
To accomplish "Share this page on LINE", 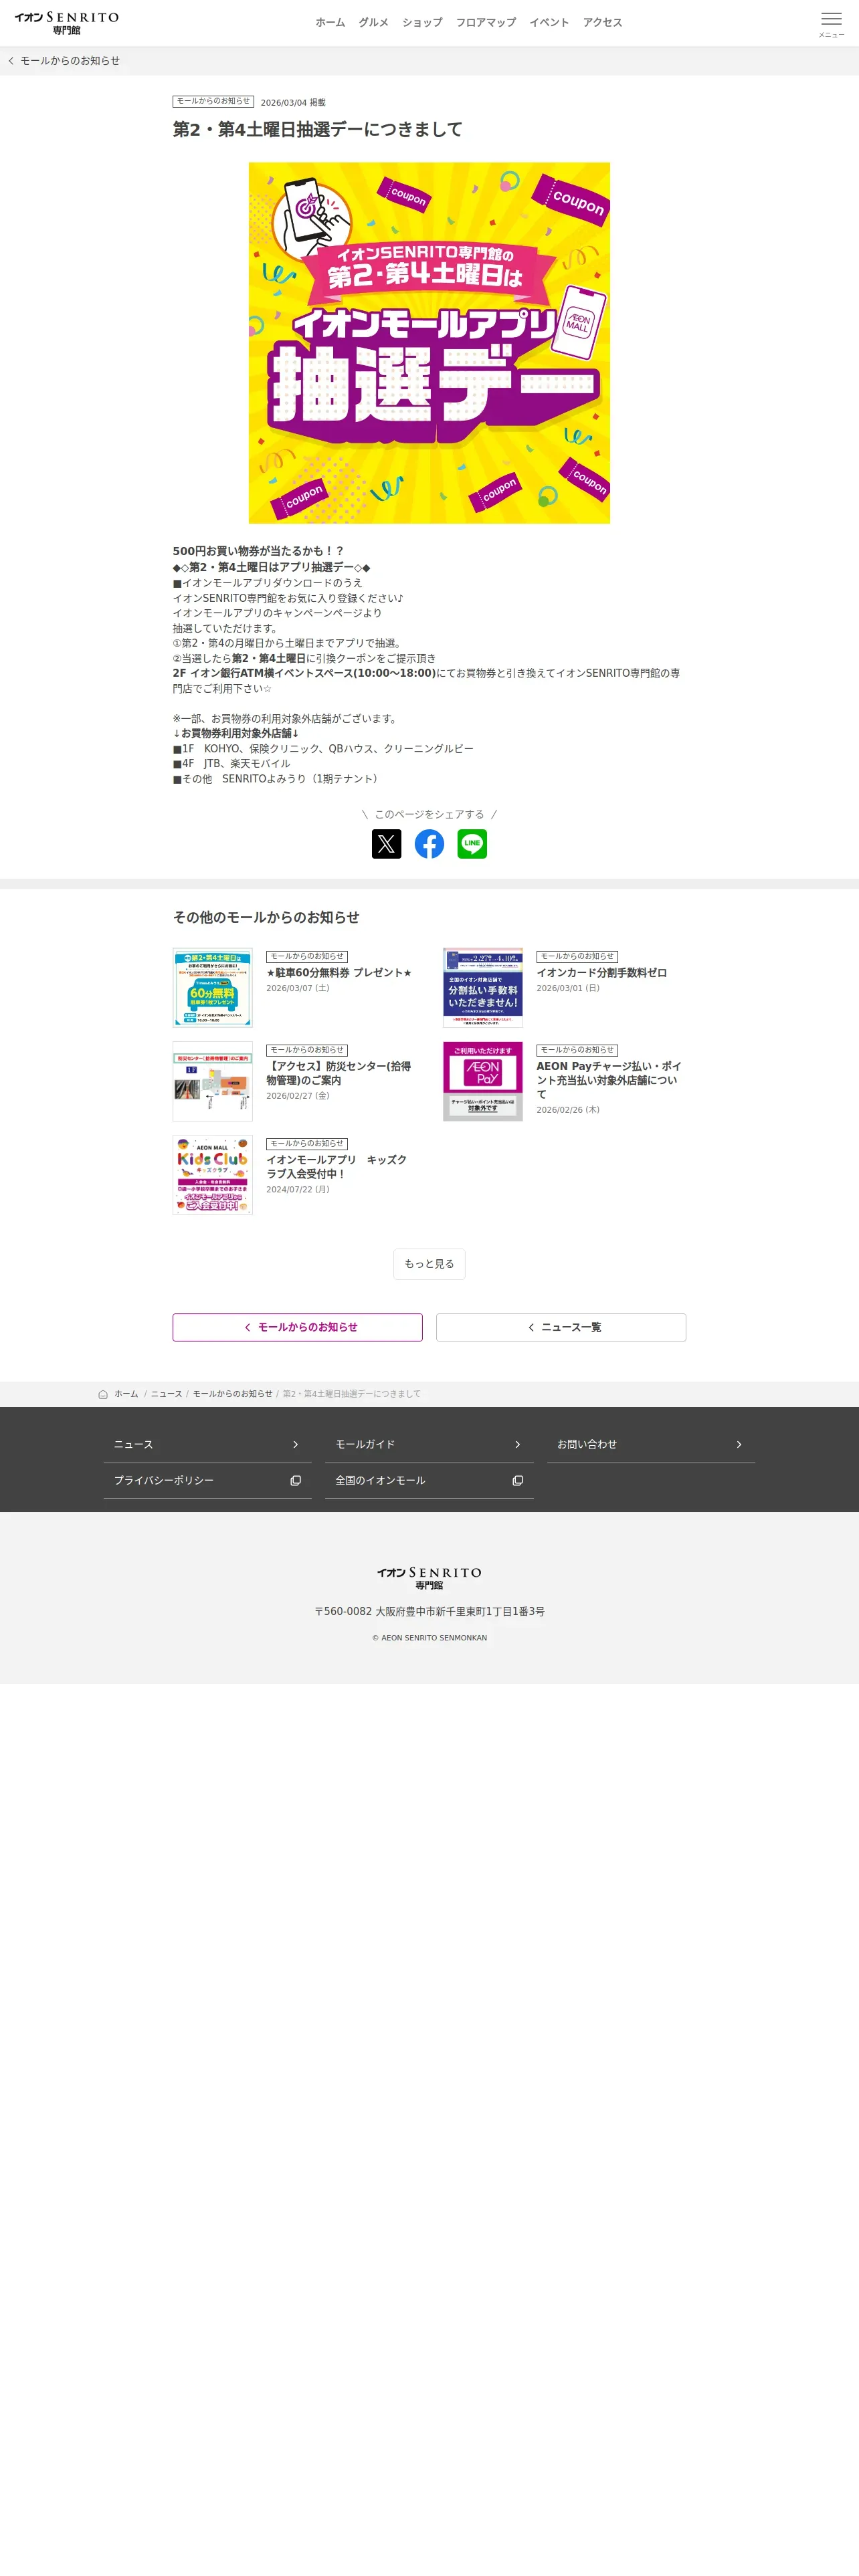I will click(x=472, y=844).
